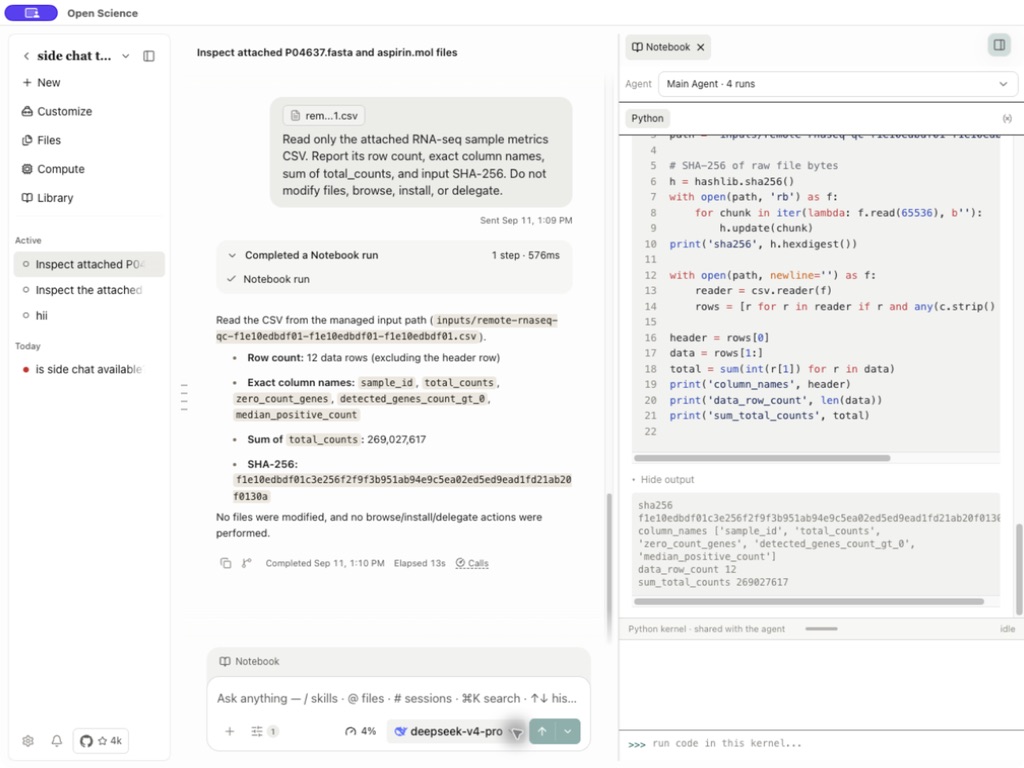Send message with up-arrow button

542,732
